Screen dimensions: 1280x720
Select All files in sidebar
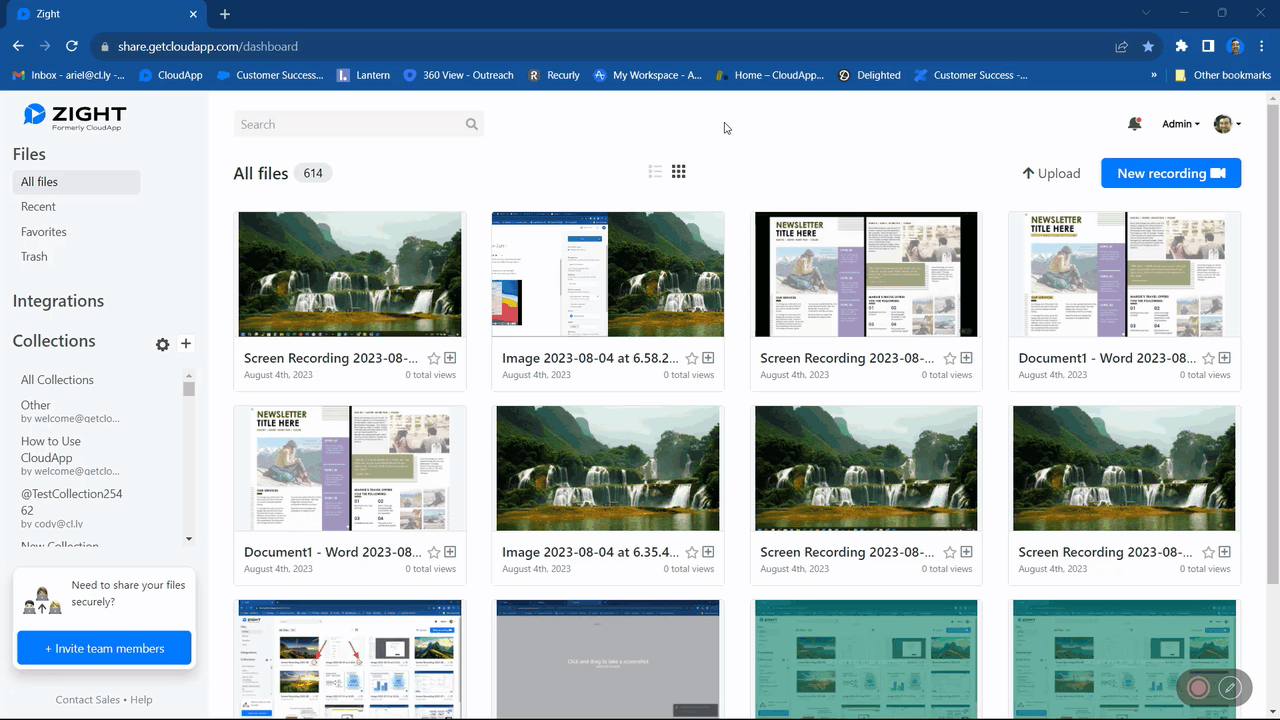coord(77,182)
